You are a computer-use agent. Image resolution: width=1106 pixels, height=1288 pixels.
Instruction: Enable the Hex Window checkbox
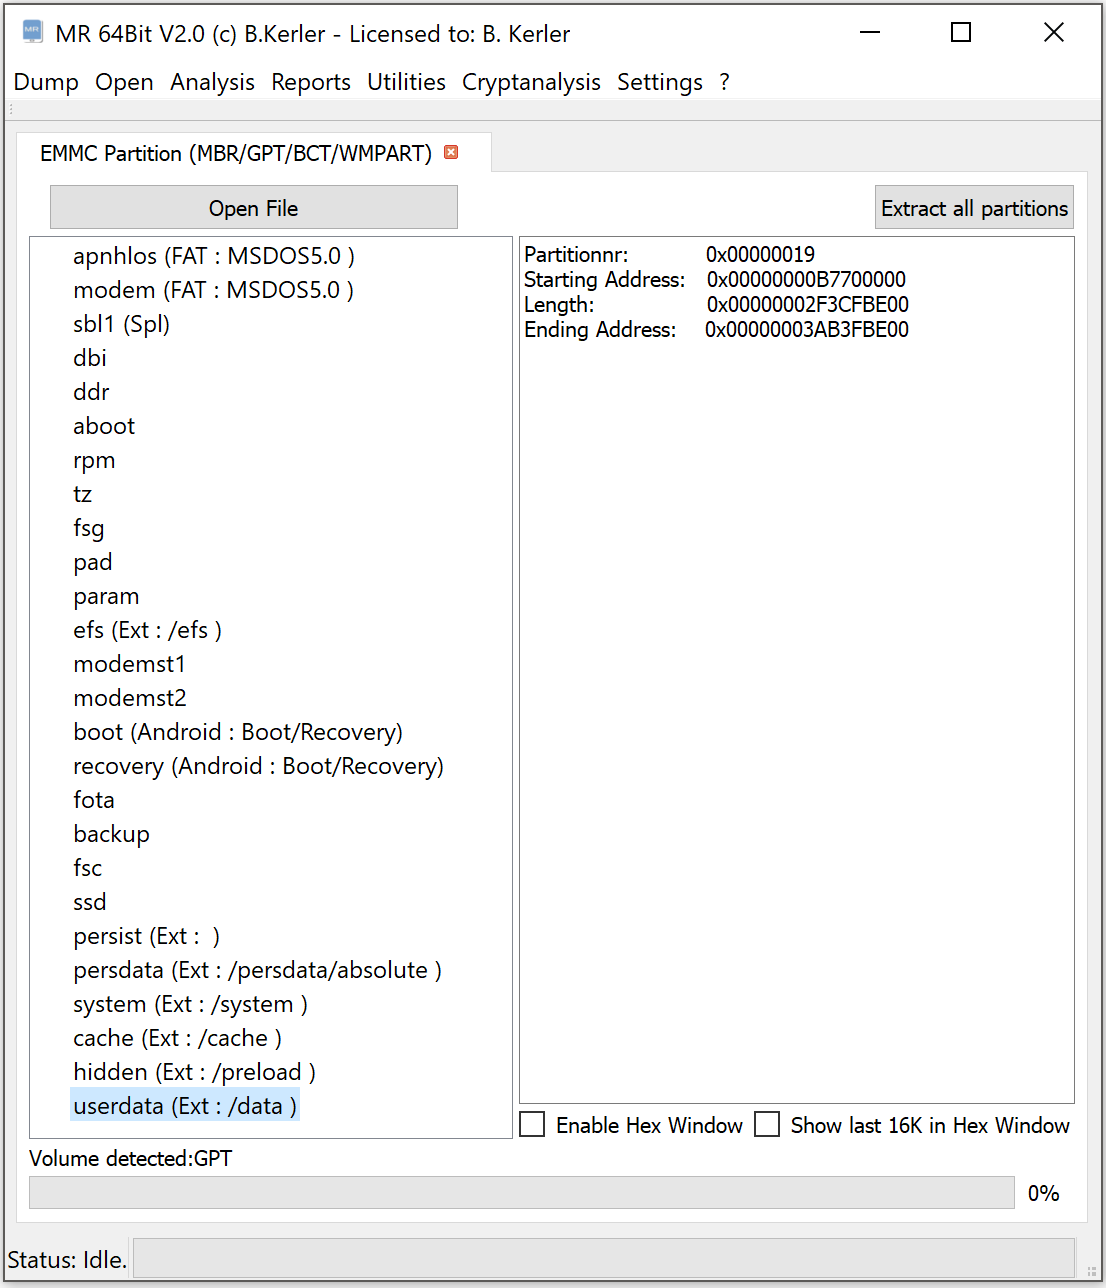click(x=532, y=1125)
